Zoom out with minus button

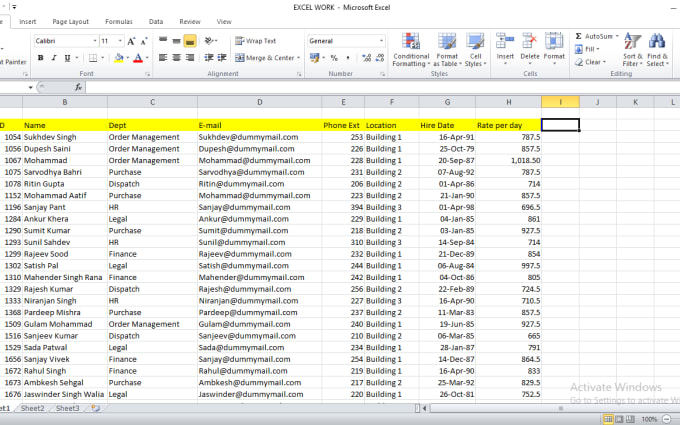[x=667, y=419]
